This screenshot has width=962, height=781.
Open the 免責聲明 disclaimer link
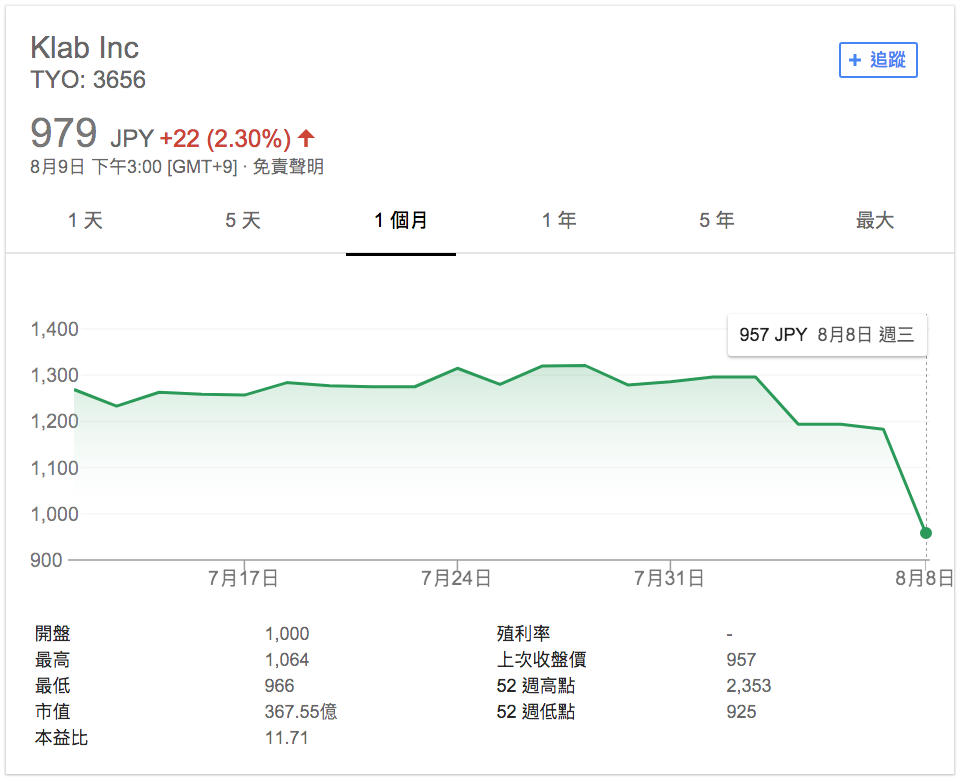coord(288,167)
